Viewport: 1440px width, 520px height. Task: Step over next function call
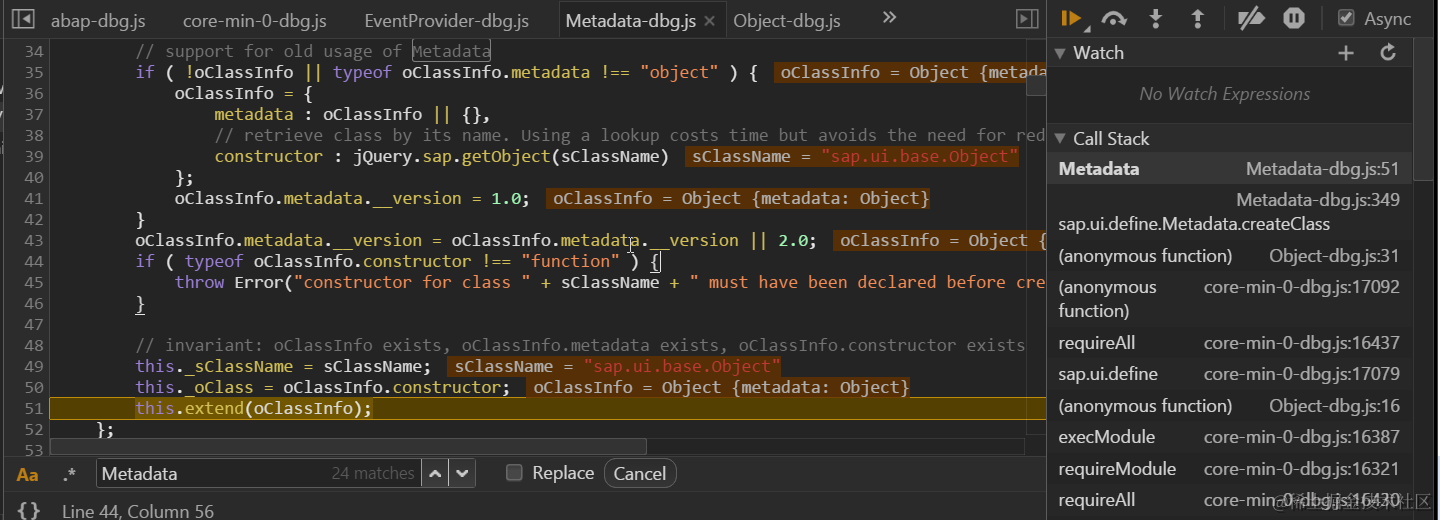point(1114,18)
